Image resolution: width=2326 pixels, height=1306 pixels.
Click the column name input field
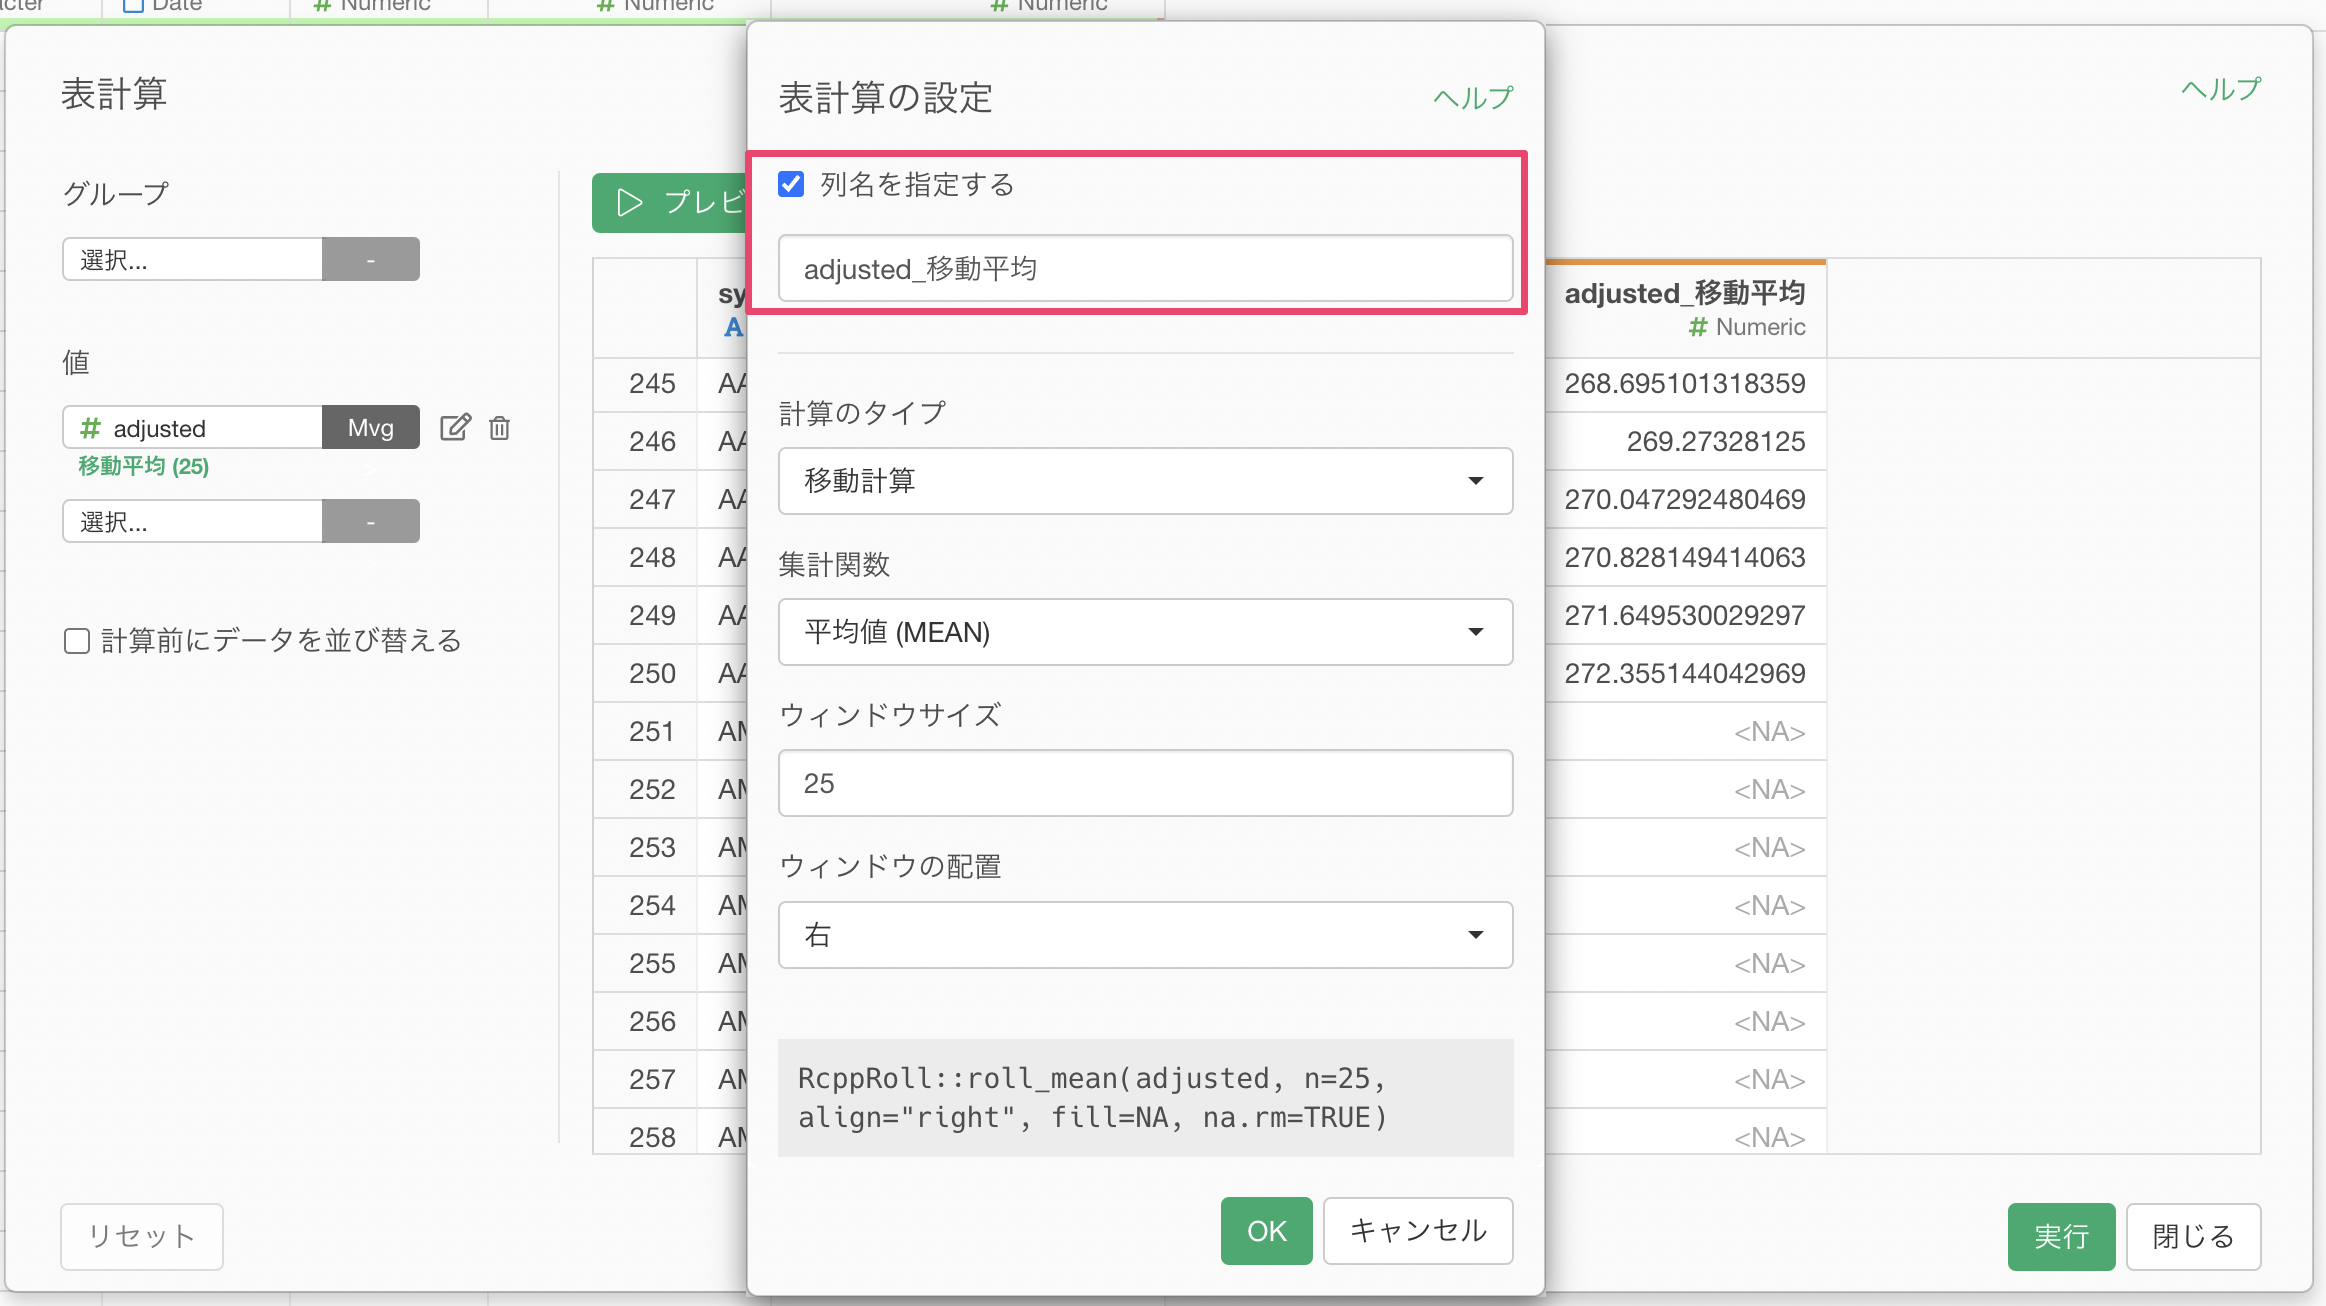coord(1144,269)
